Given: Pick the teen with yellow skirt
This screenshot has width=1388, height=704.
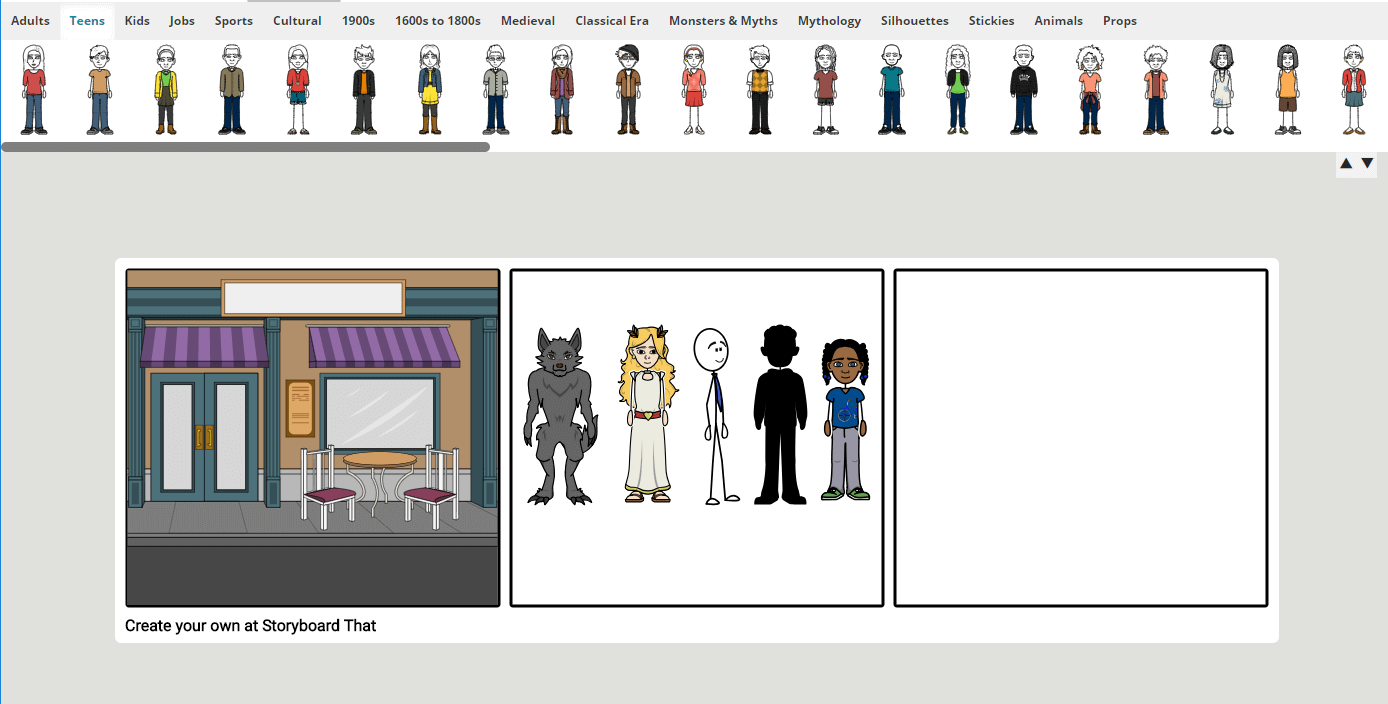Looking at the screenshot, I should 430,89.
